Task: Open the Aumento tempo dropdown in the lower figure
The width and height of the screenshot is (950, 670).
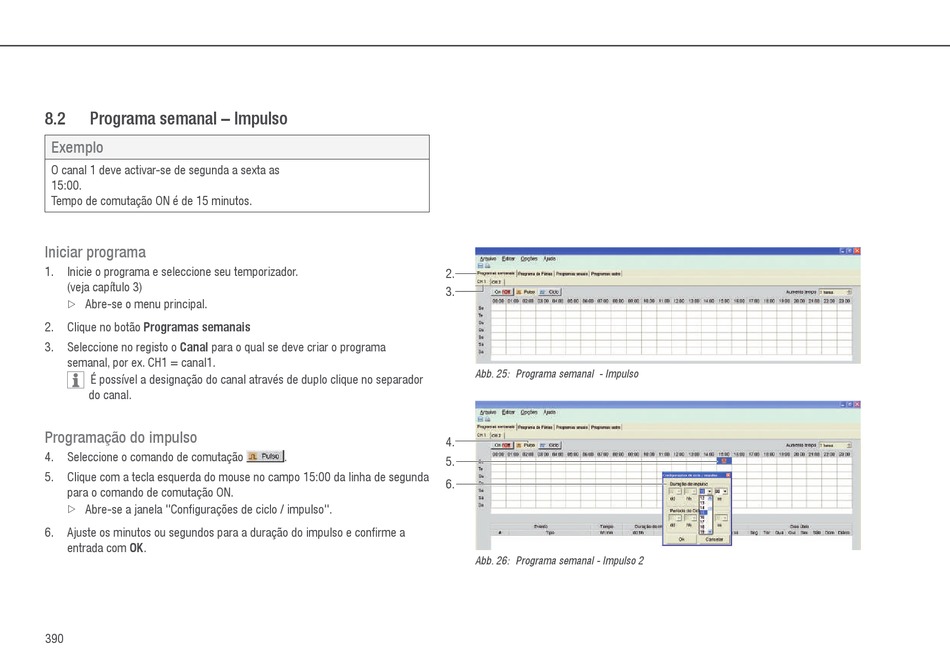Action: 835,445
